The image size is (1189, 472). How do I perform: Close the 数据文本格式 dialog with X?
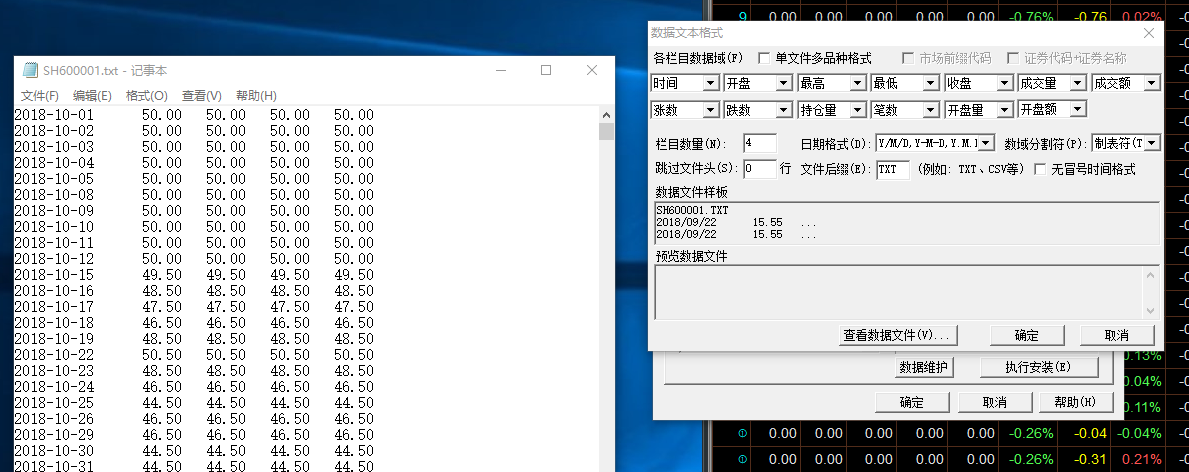pos(1149,33)
